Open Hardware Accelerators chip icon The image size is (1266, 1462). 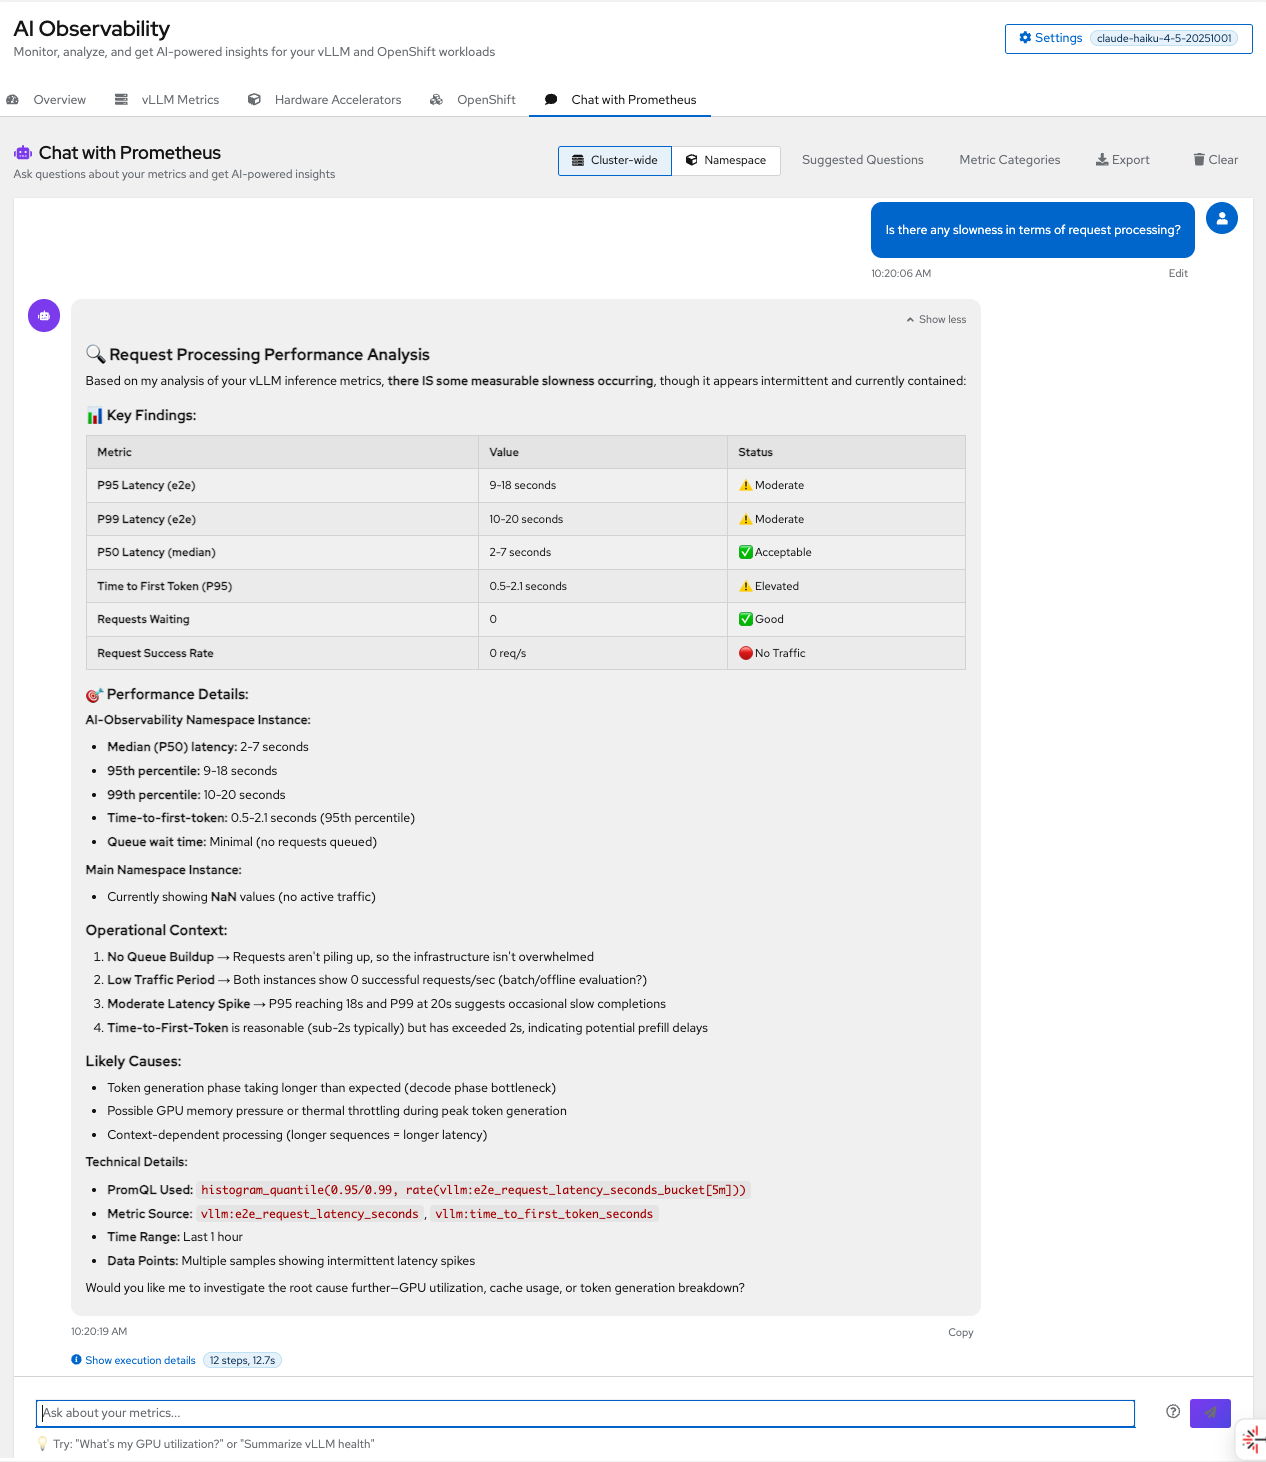[x=254, y=99]
